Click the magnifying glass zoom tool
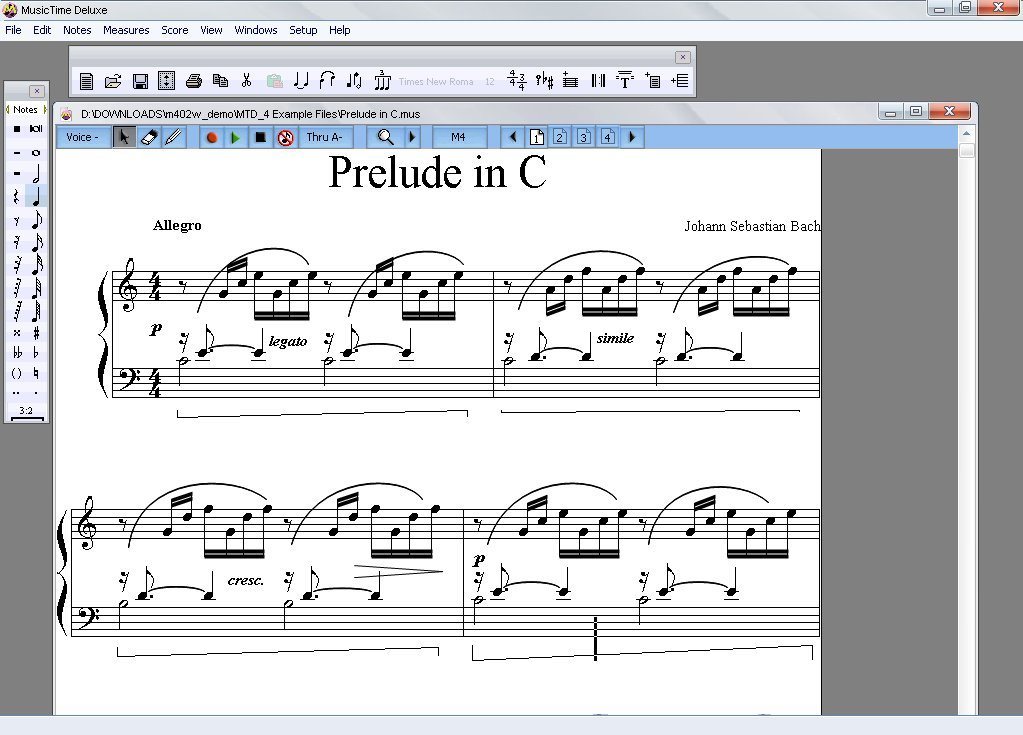The width and height of the screenshot is (1023, 735). click(386, 137)
